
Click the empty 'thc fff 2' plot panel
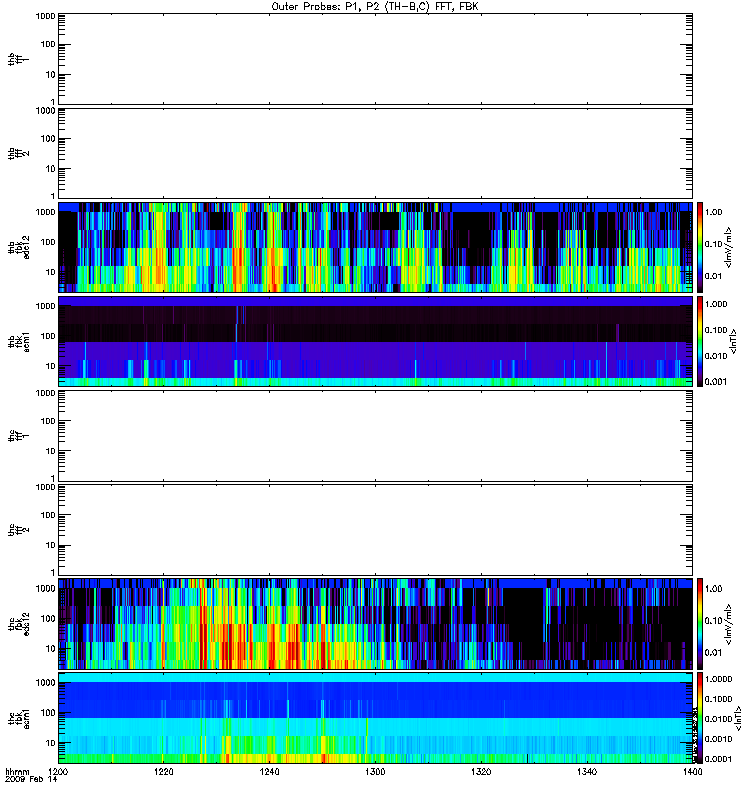click(375, 530)
